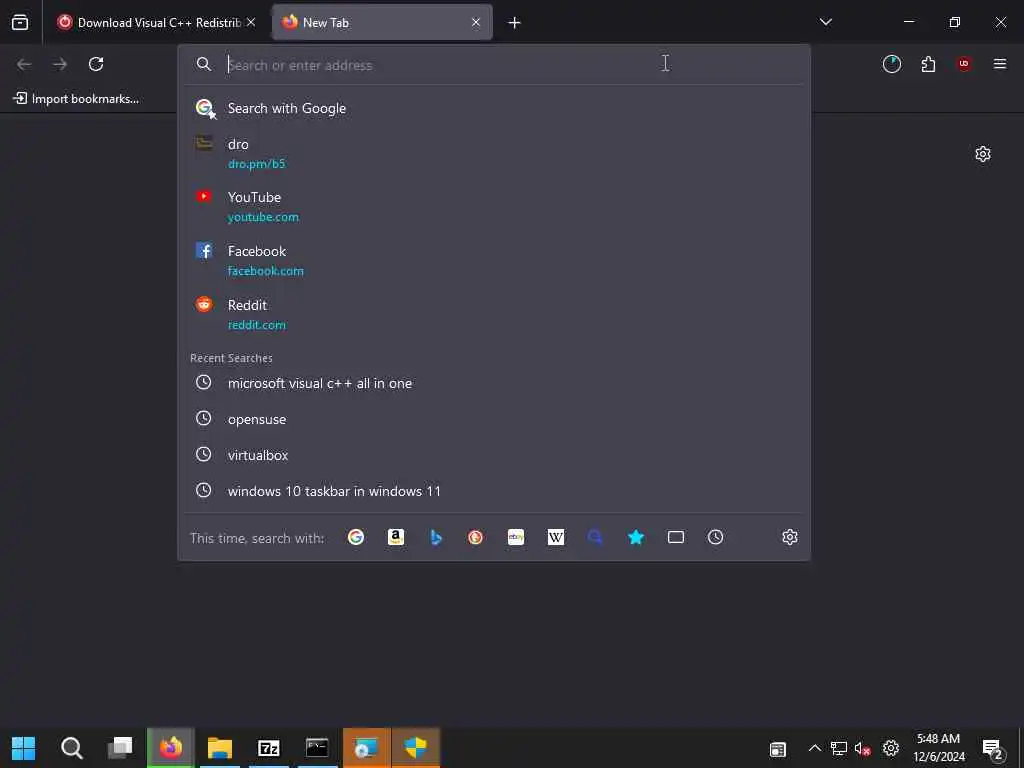This screenshot has width=1024, height=768.
Task: Open the Windows Start menu
Action: coord(24,748)
